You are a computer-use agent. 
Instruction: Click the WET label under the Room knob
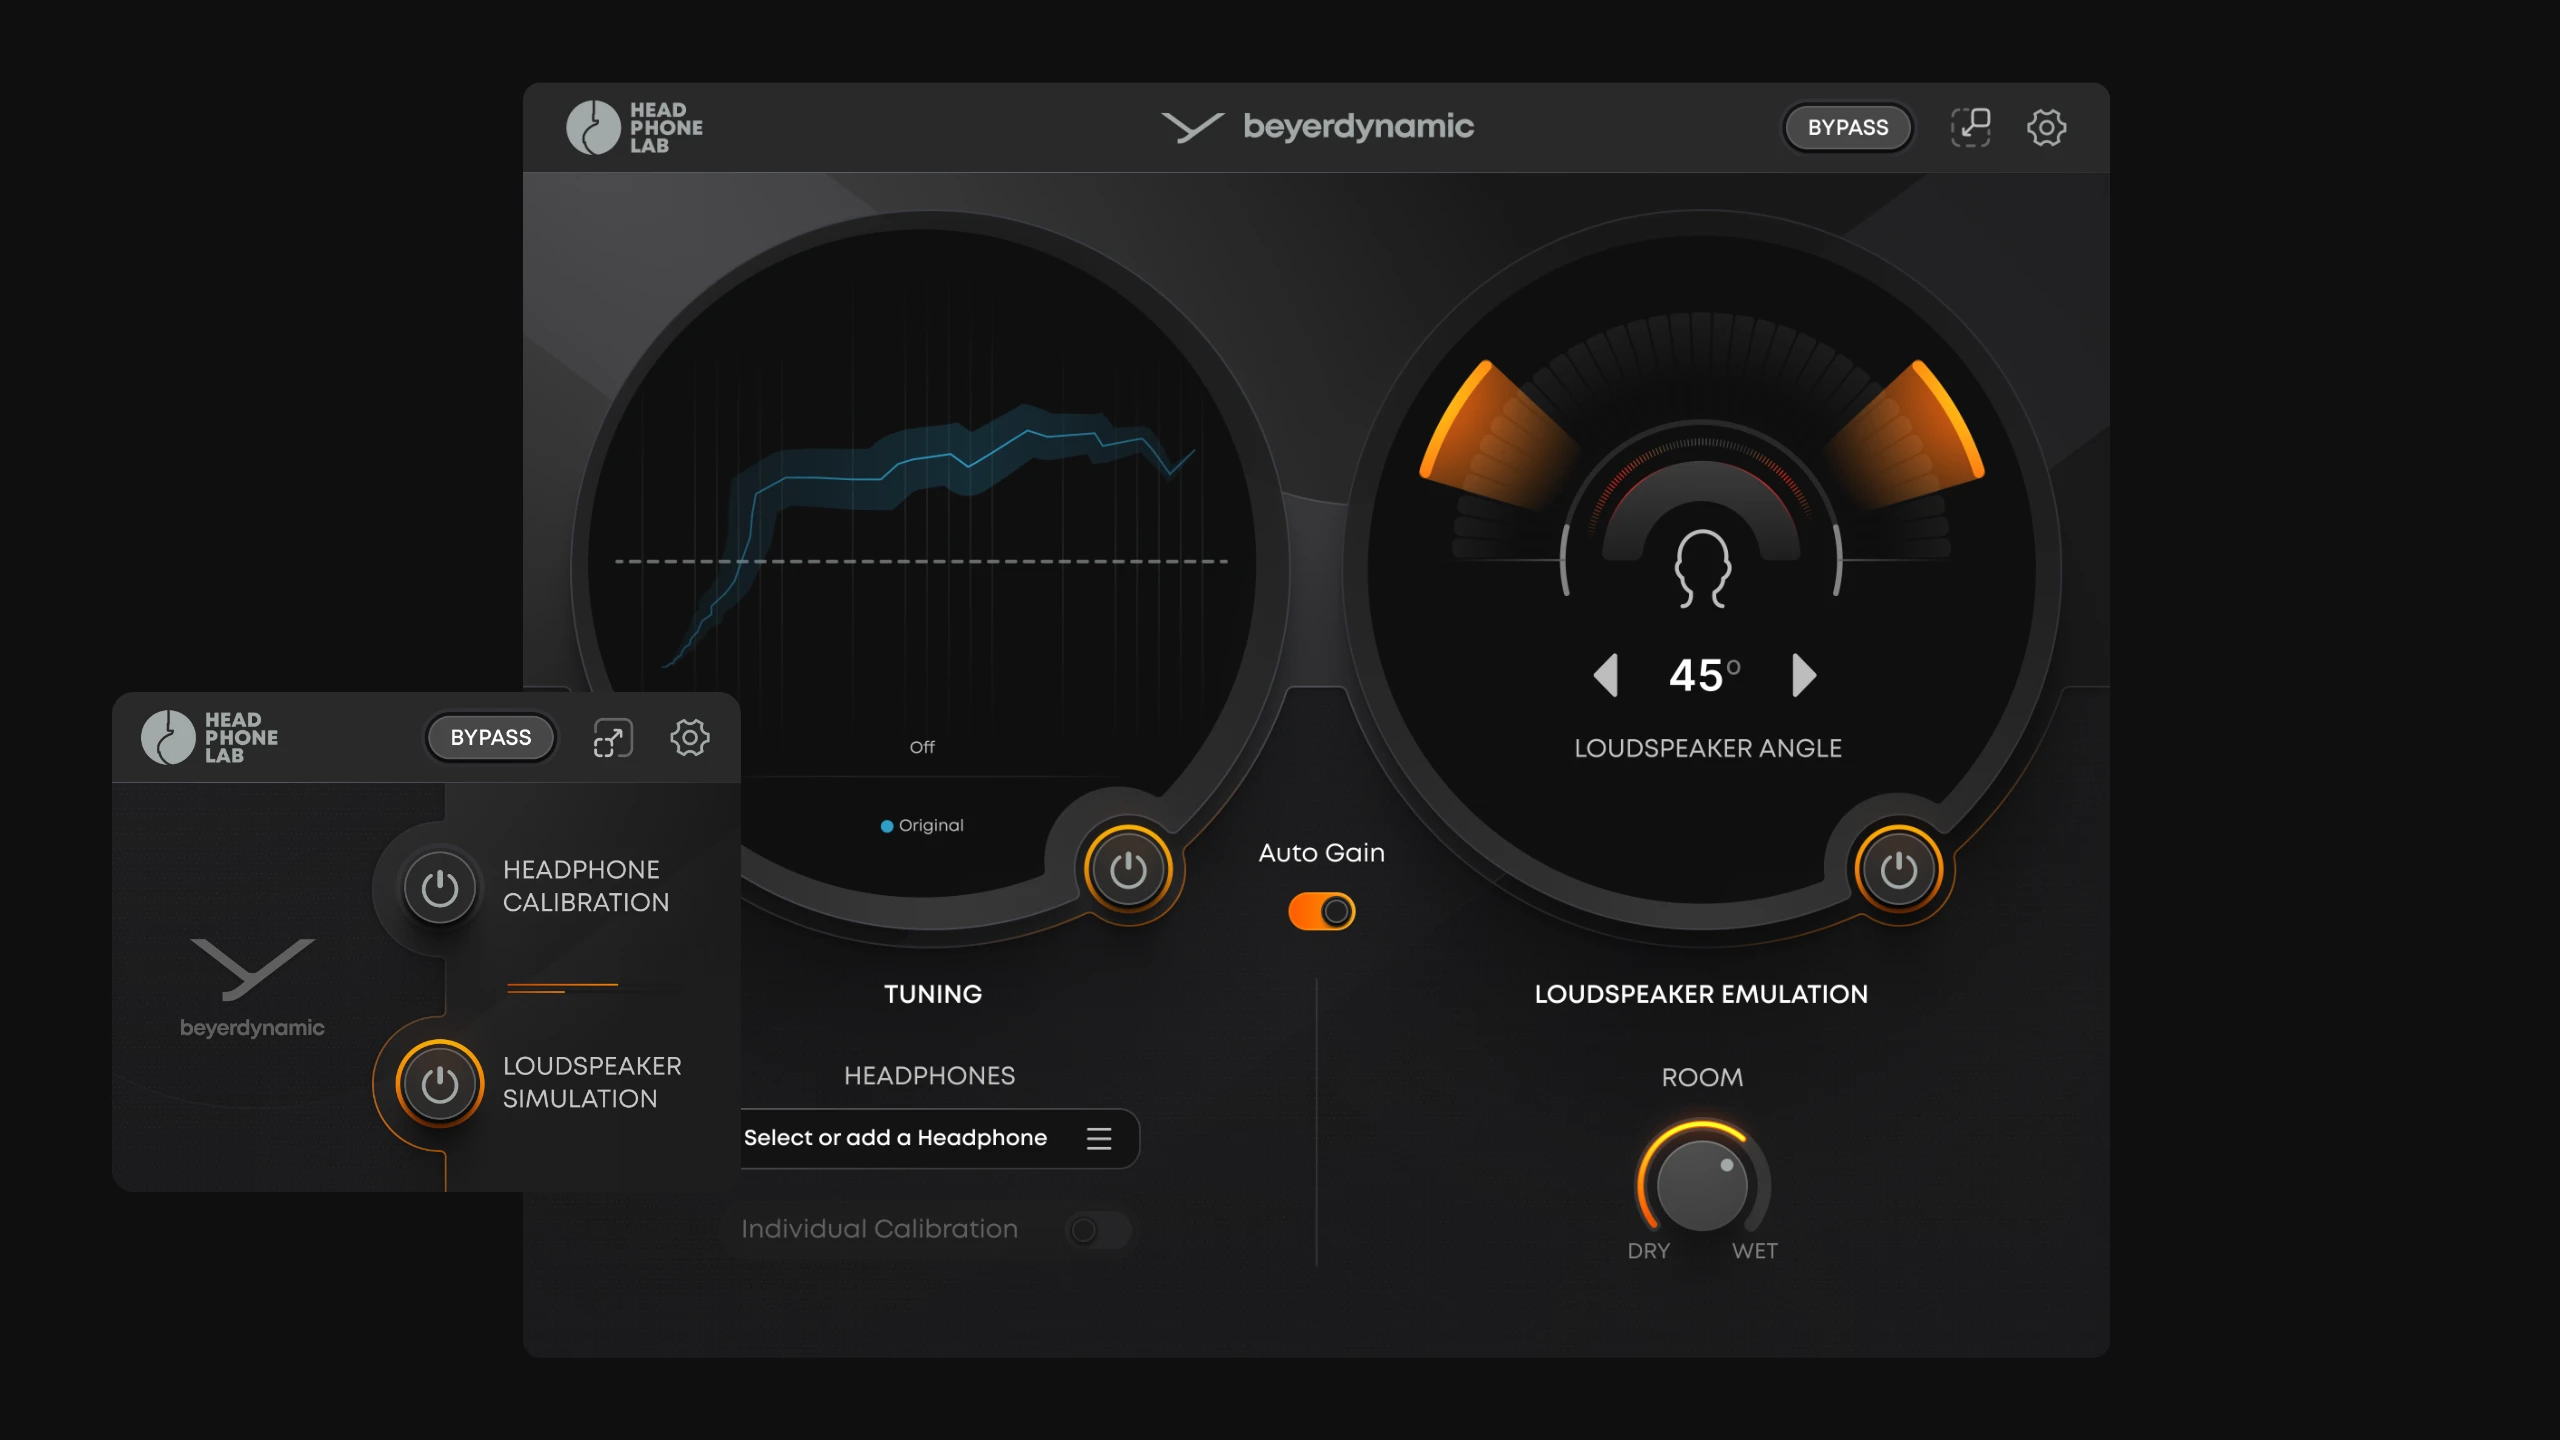1755,1251
